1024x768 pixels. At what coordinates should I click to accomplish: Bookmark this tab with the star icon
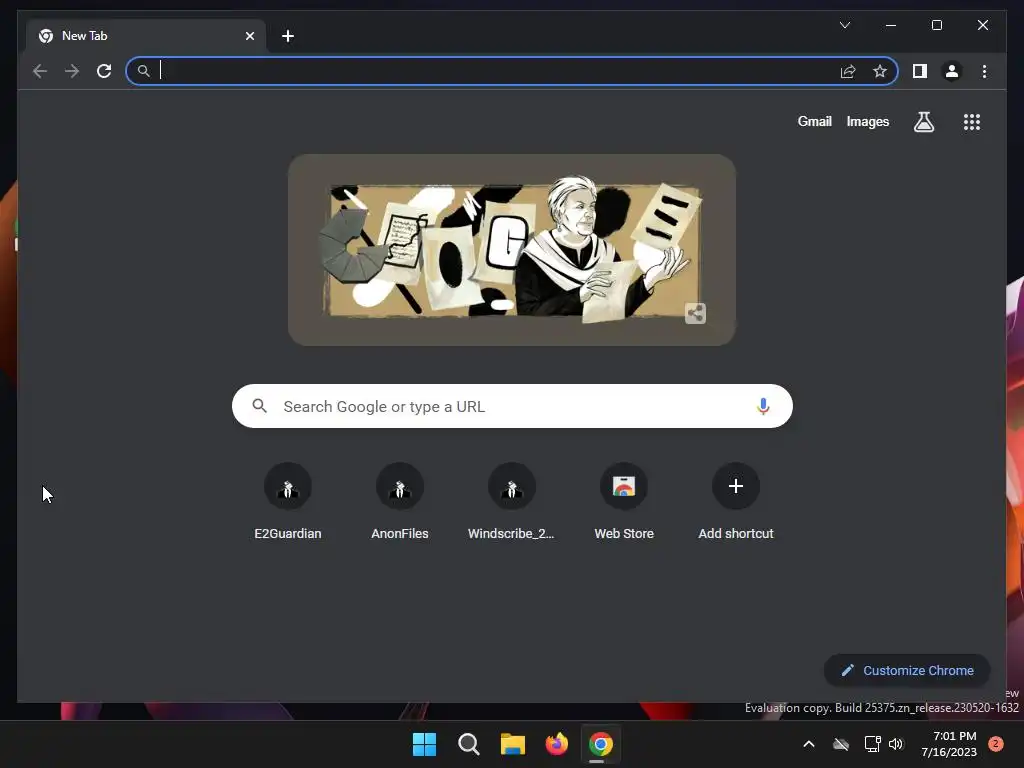(880, 71)
